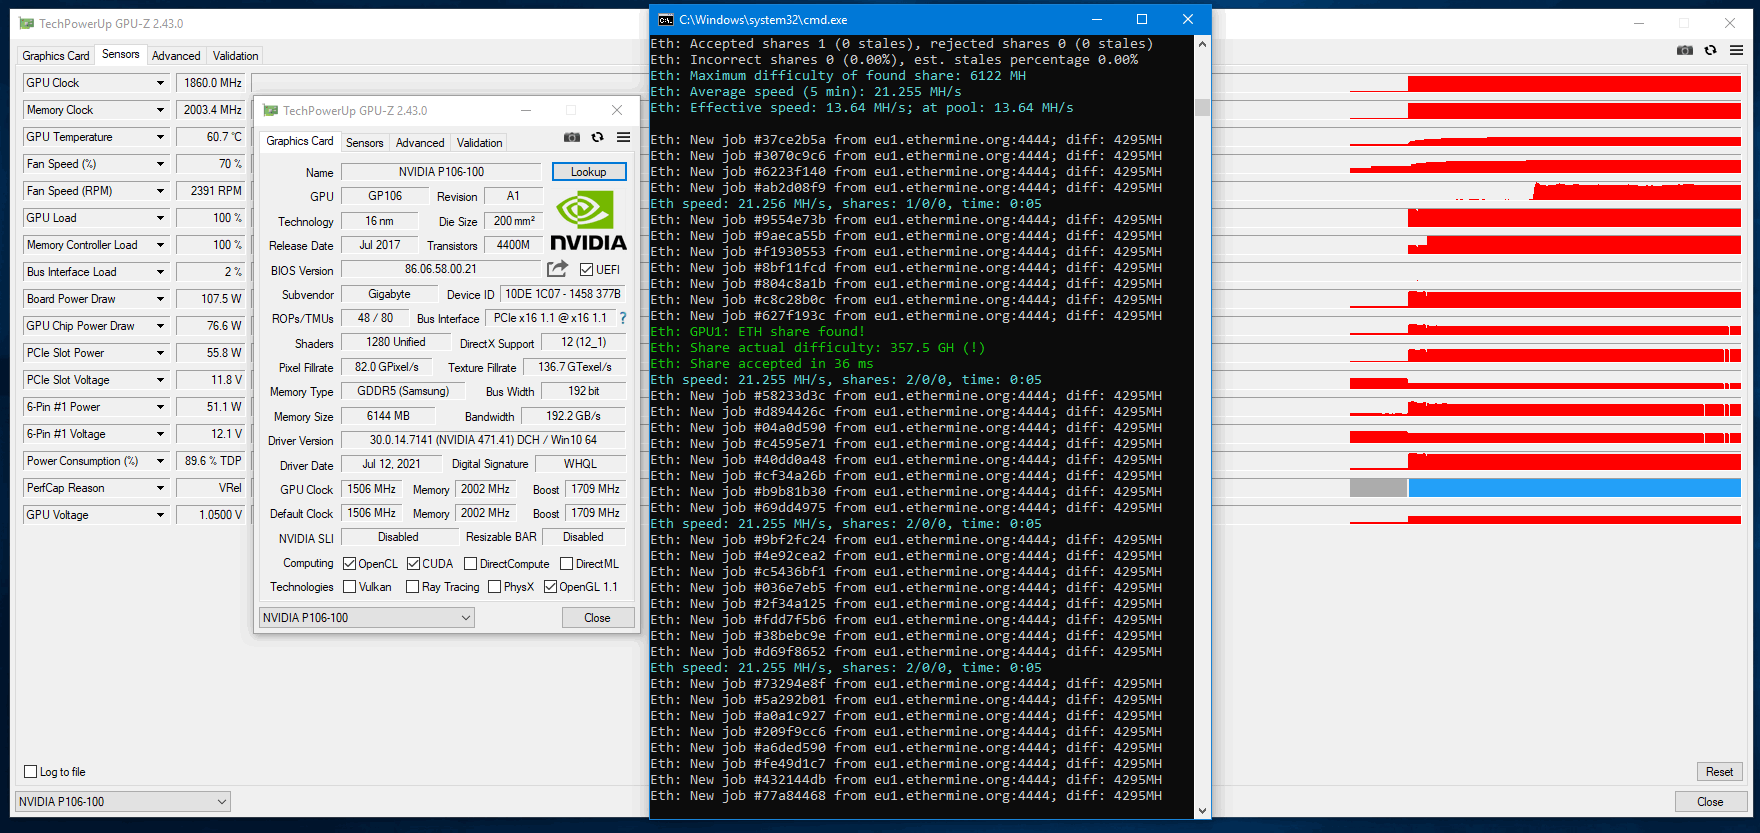Image resolution: width=1760 pixels, height=833 pixels.
Task: Open the PerfCap Reason sensor dropdown
Action: [159, 488]
